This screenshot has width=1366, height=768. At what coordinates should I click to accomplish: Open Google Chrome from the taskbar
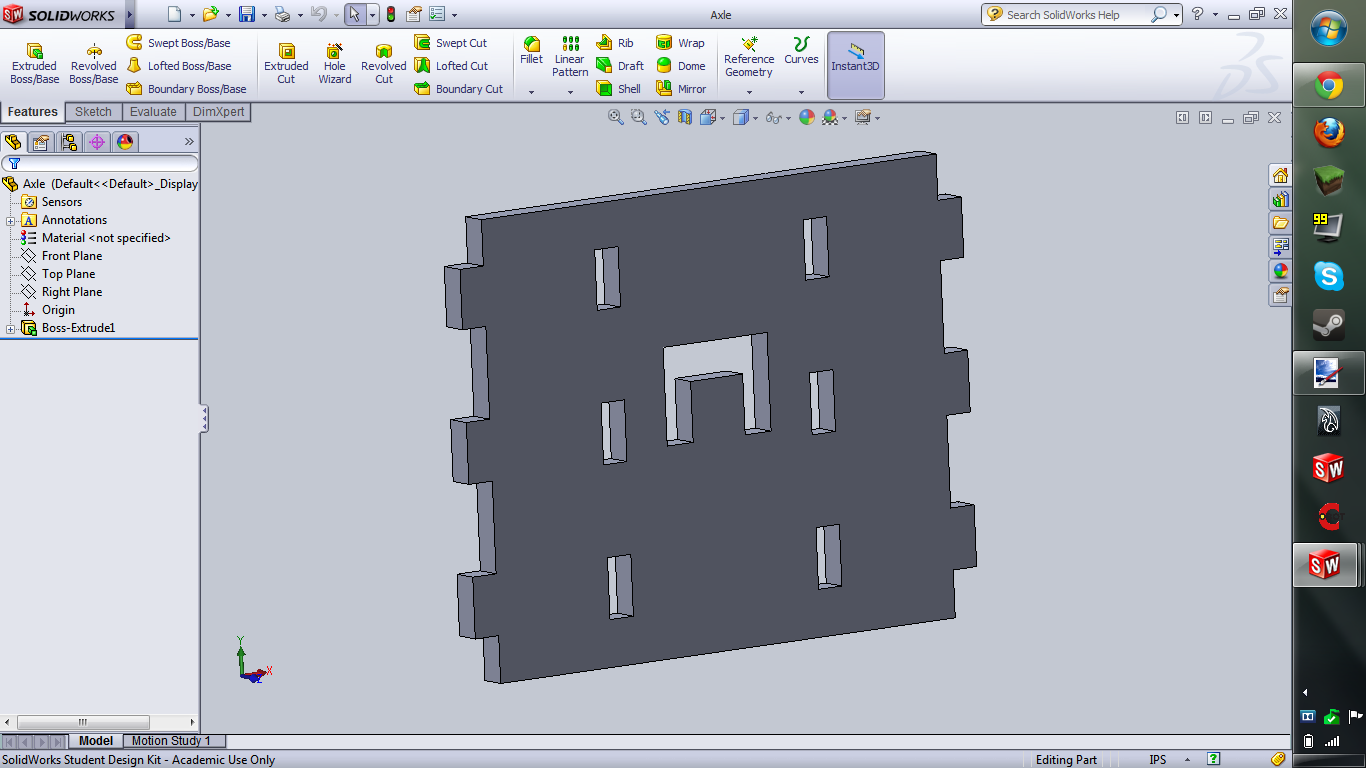(1329, 86)
